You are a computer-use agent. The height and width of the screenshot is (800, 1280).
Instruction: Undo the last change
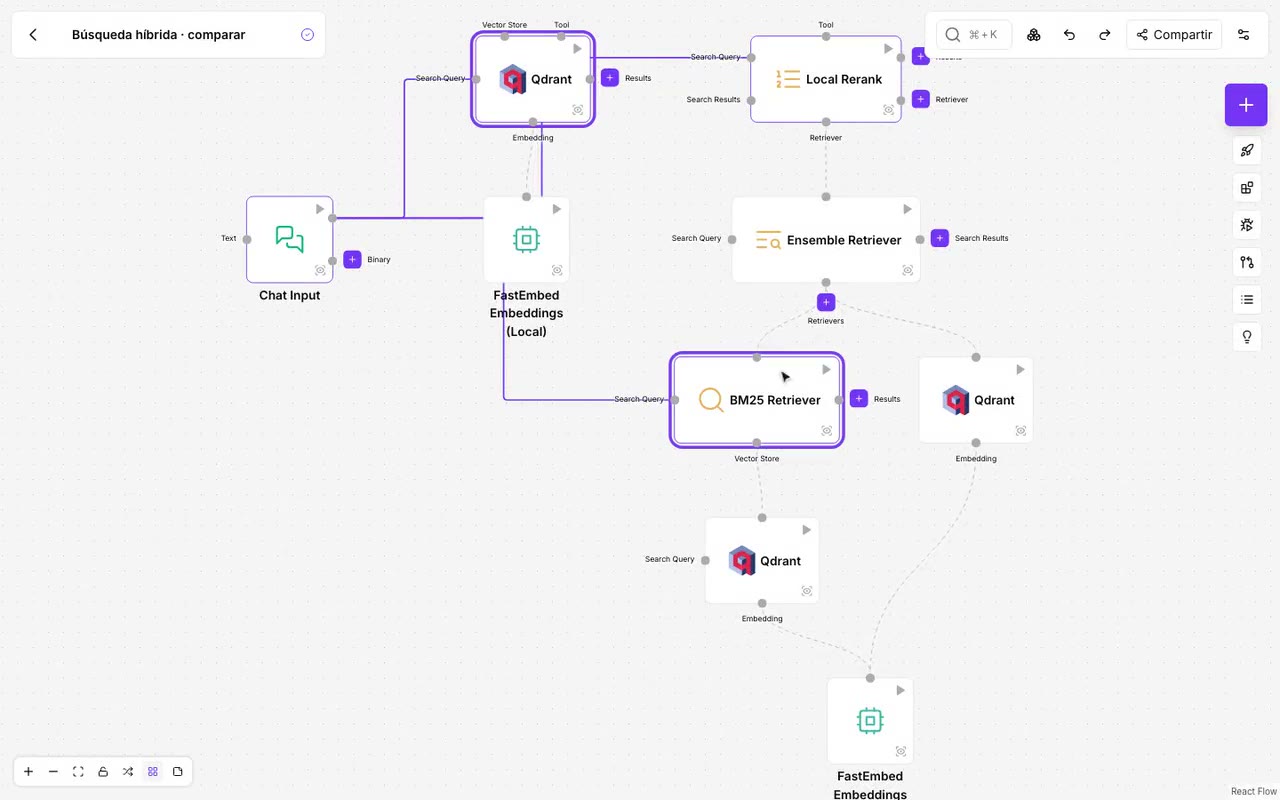click(x=1069, y=35)
